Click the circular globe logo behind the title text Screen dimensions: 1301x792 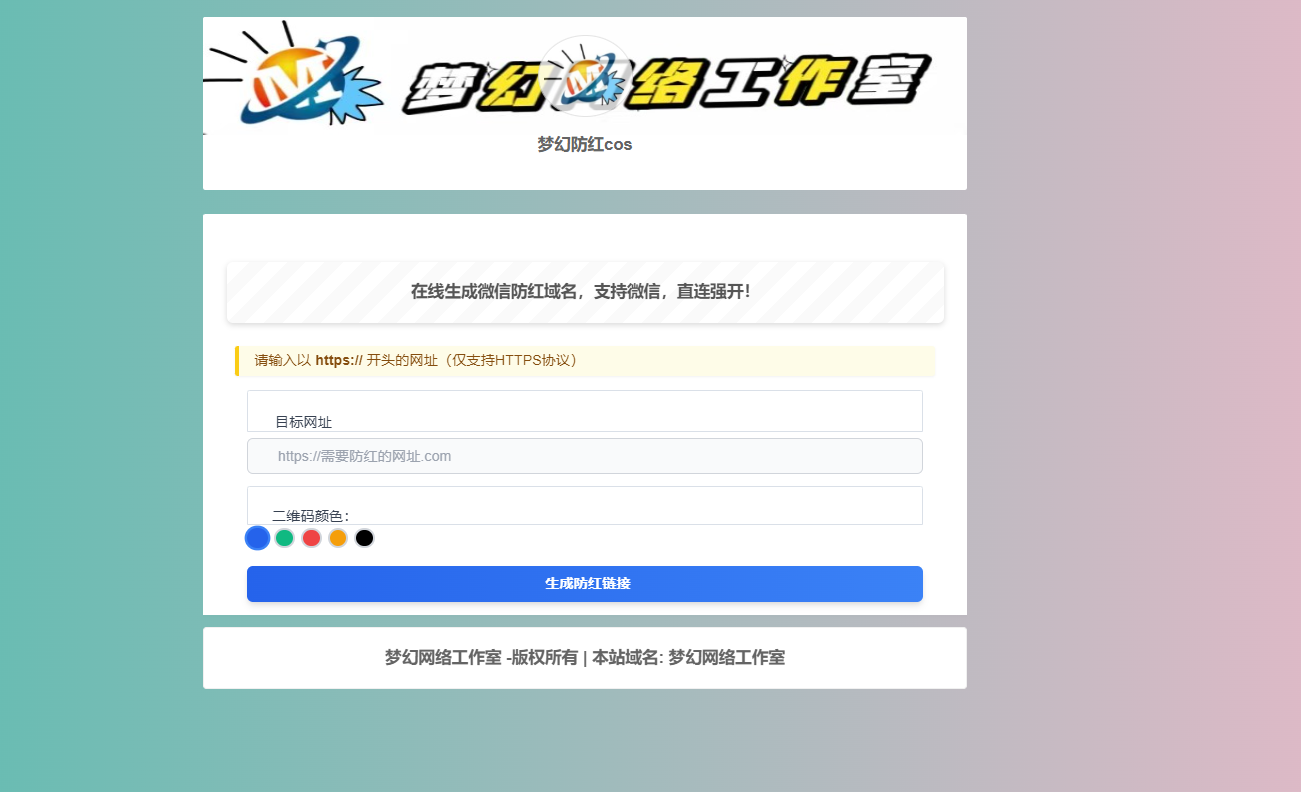[584, 75]
